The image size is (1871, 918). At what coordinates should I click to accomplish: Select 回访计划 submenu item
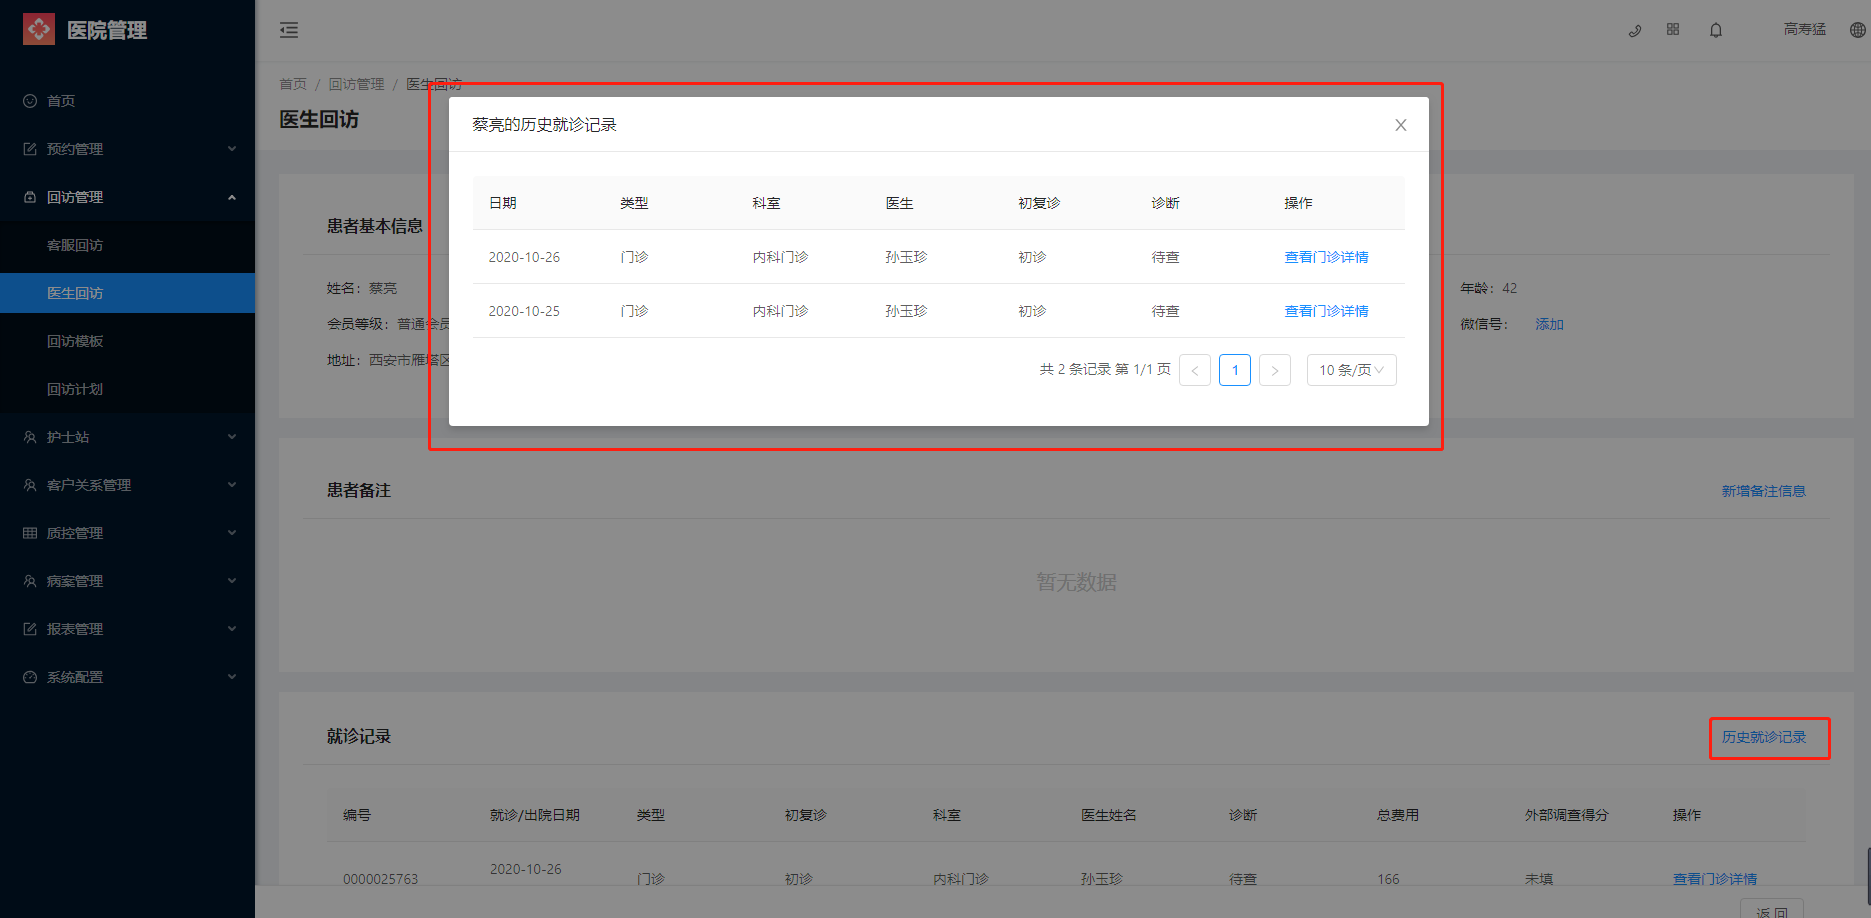click(127, 389)
